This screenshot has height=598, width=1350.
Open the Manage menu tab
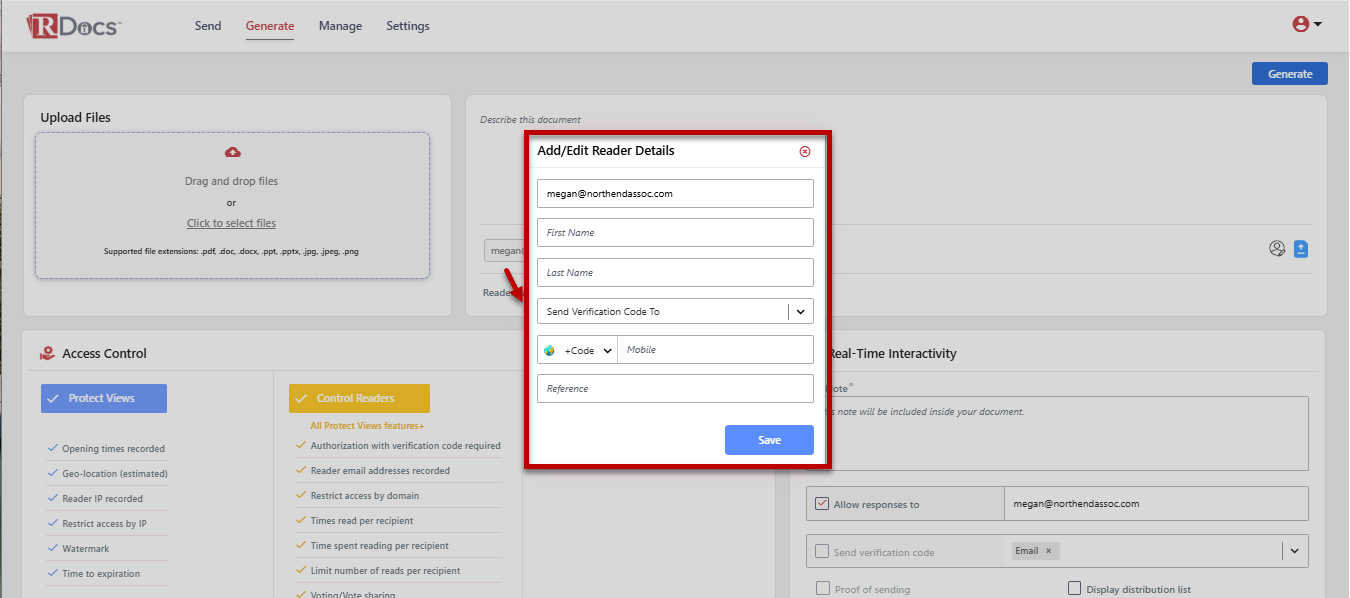340,26
